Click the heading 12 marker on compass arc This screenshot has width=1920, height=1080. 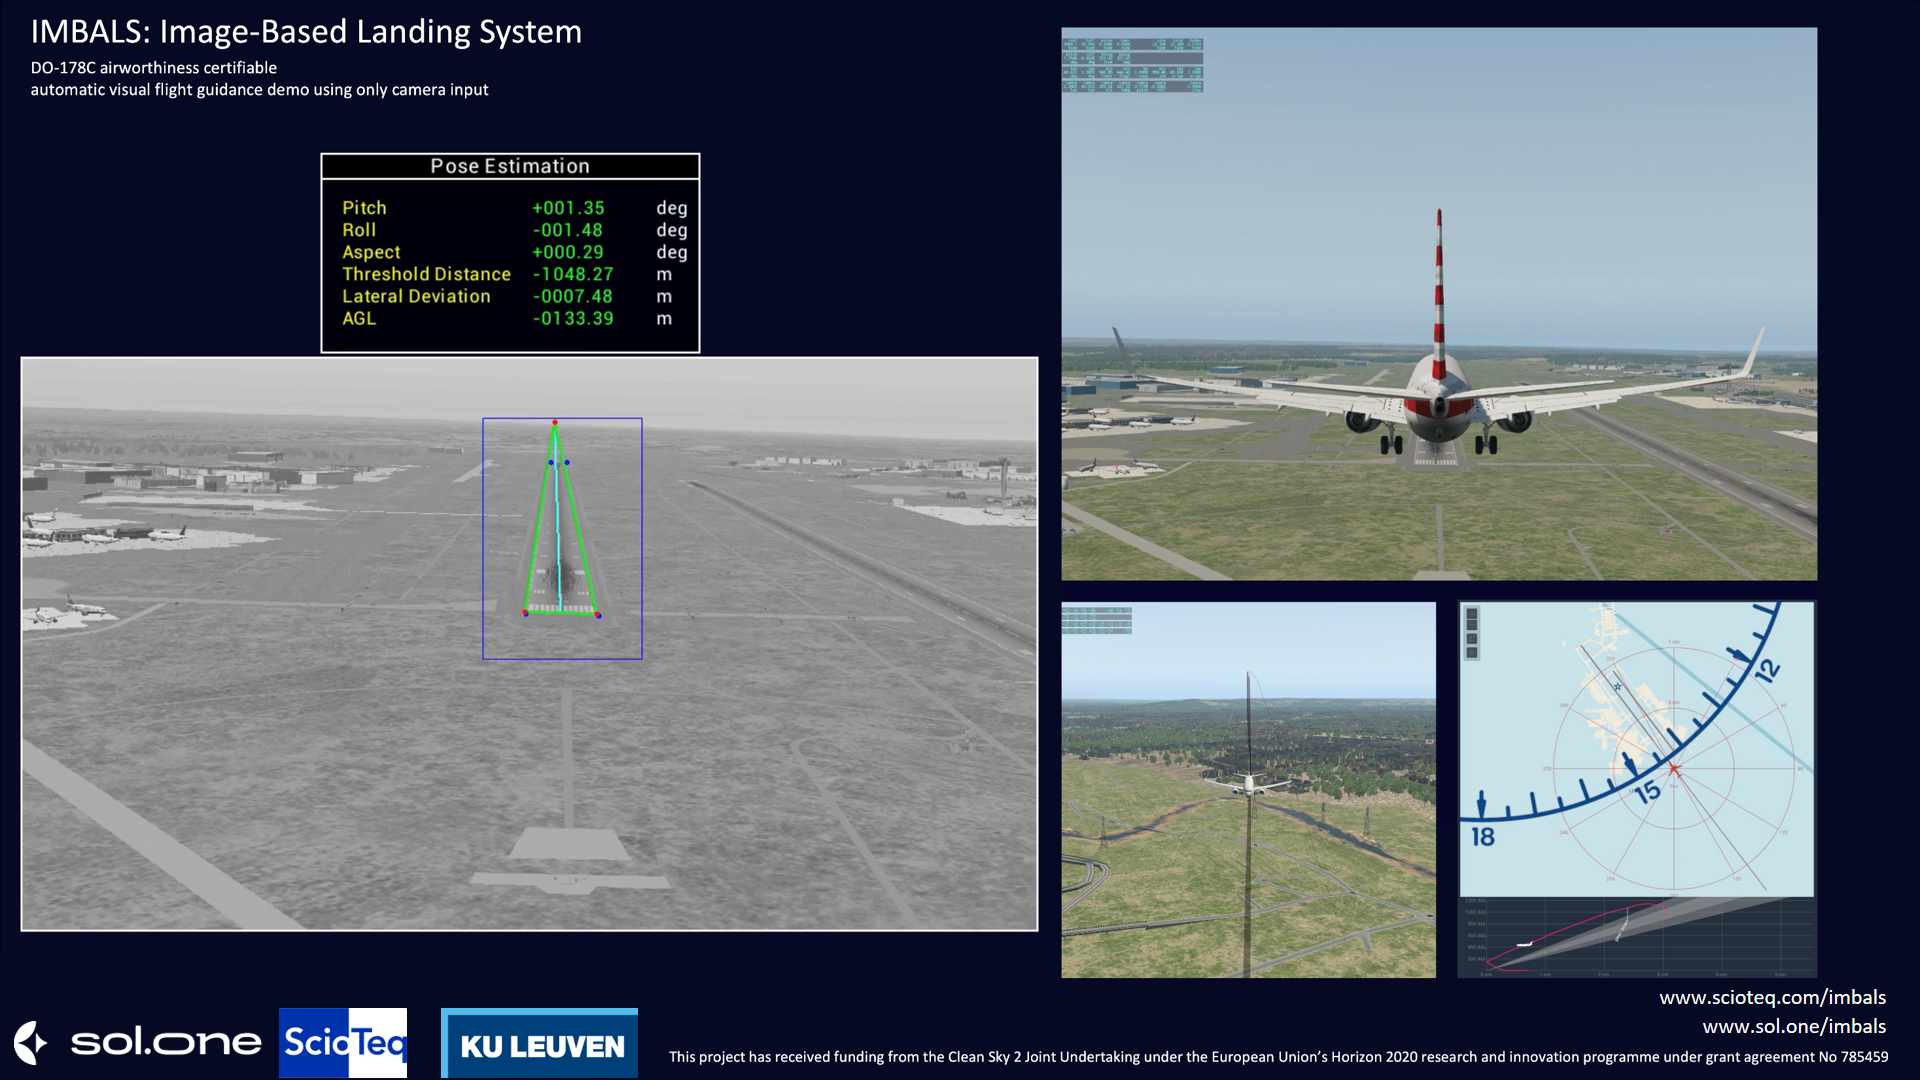pos(1767,670)
